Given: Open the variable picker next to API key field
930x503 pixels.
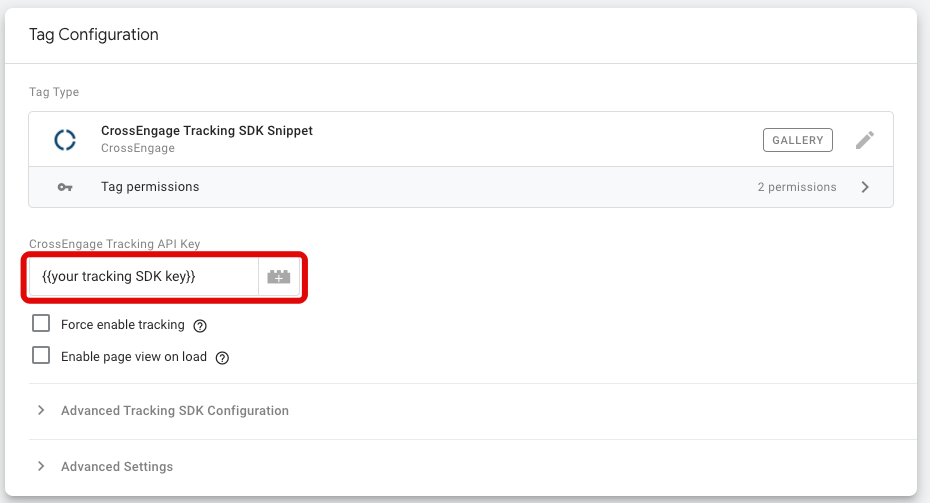Looking at the screenshot, I should pos(279,277).
